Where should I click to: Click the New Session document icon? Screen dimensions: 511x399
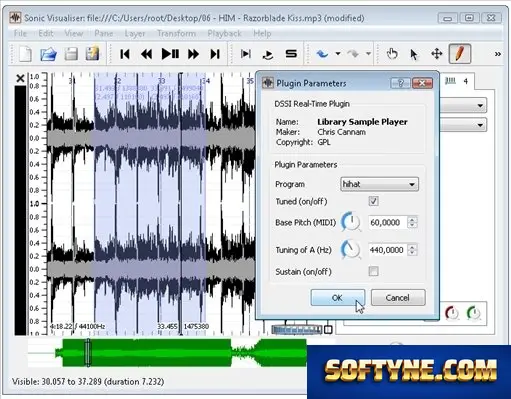[x=26, y=54]
